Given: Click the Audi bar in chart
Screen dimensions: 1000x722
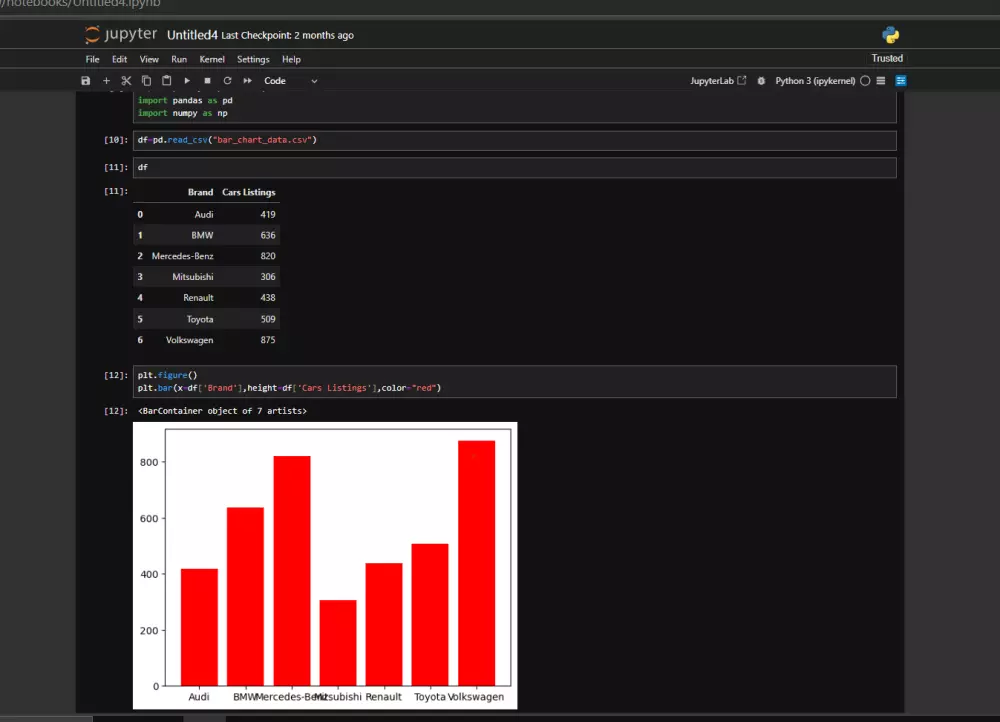Looking at the screenshot, I should pyautogui.click(x=199, y=628).
